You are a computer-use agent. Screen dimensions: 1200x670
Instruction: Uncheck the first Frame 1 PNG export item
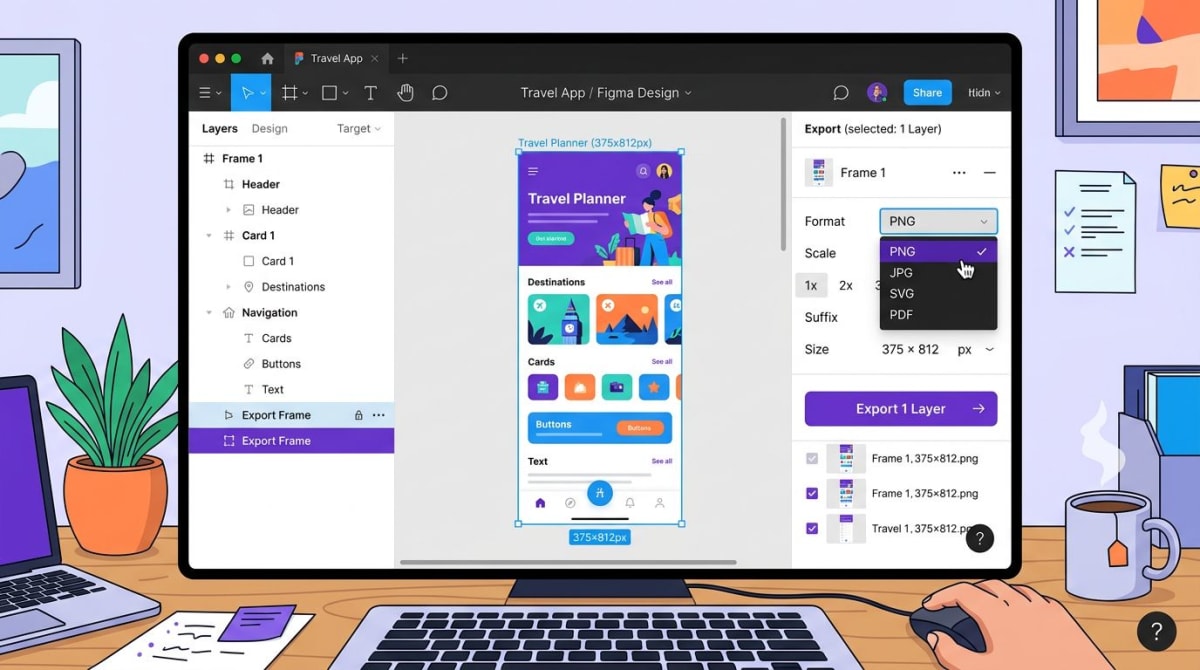pyautogui.click(x=812, y=458)
